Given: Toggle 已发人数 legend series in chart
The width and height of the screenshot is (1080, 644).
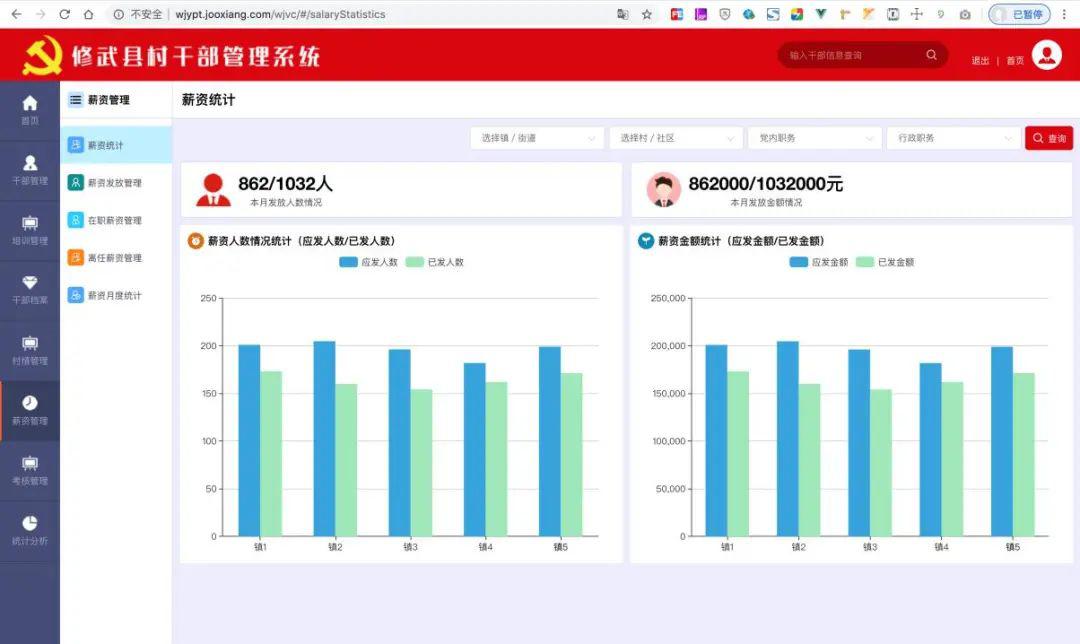Looking at the screenshot, I should click(434, 262).
